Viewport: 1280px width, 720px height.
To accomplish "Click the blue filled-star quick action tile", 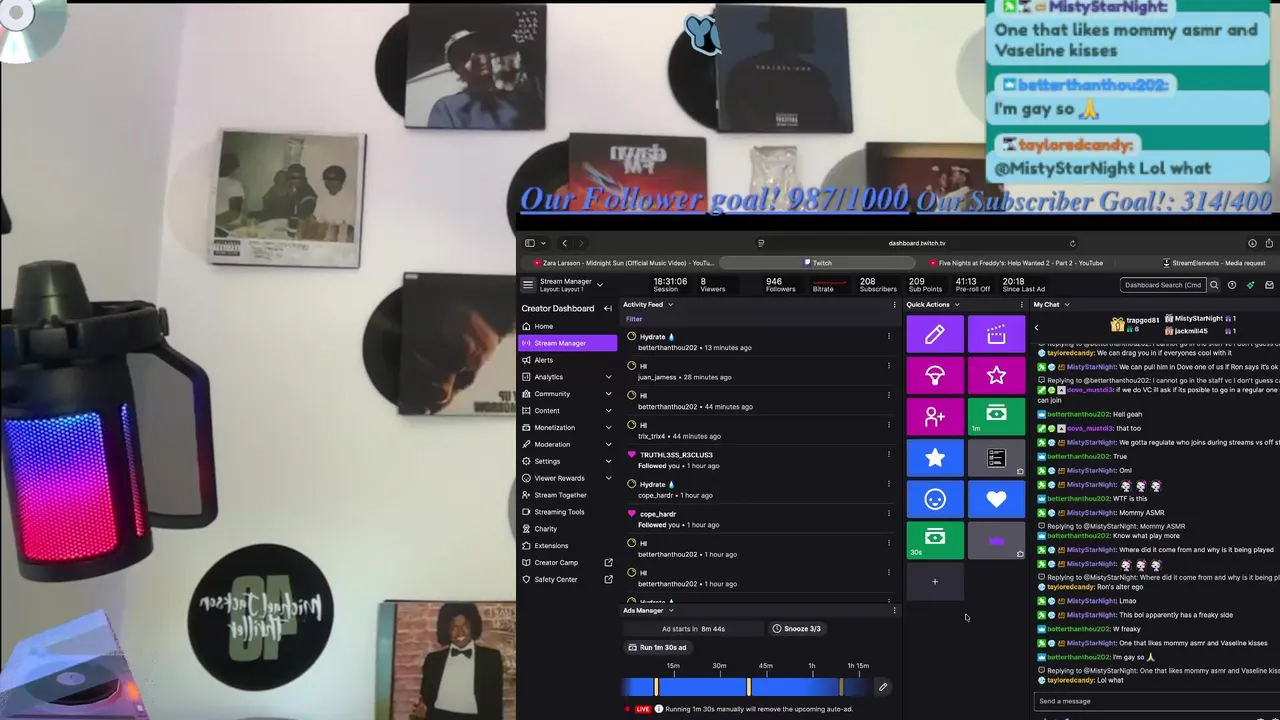I will pyautogui.click(x=935, y=458).
